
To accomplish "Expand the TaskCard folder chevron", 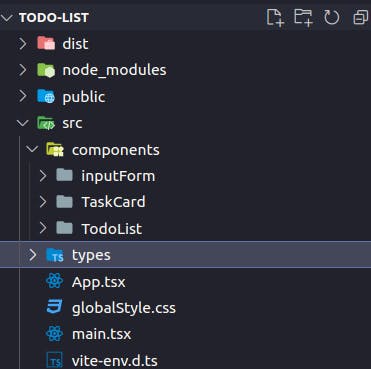I will tap(43, 202).
